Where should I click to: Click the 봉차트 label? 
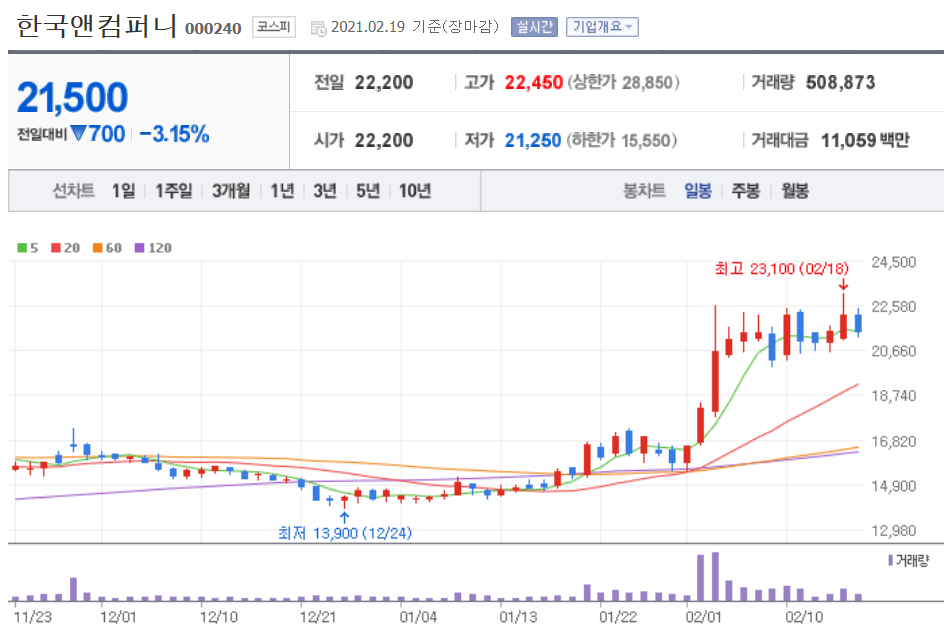point(644,191)
